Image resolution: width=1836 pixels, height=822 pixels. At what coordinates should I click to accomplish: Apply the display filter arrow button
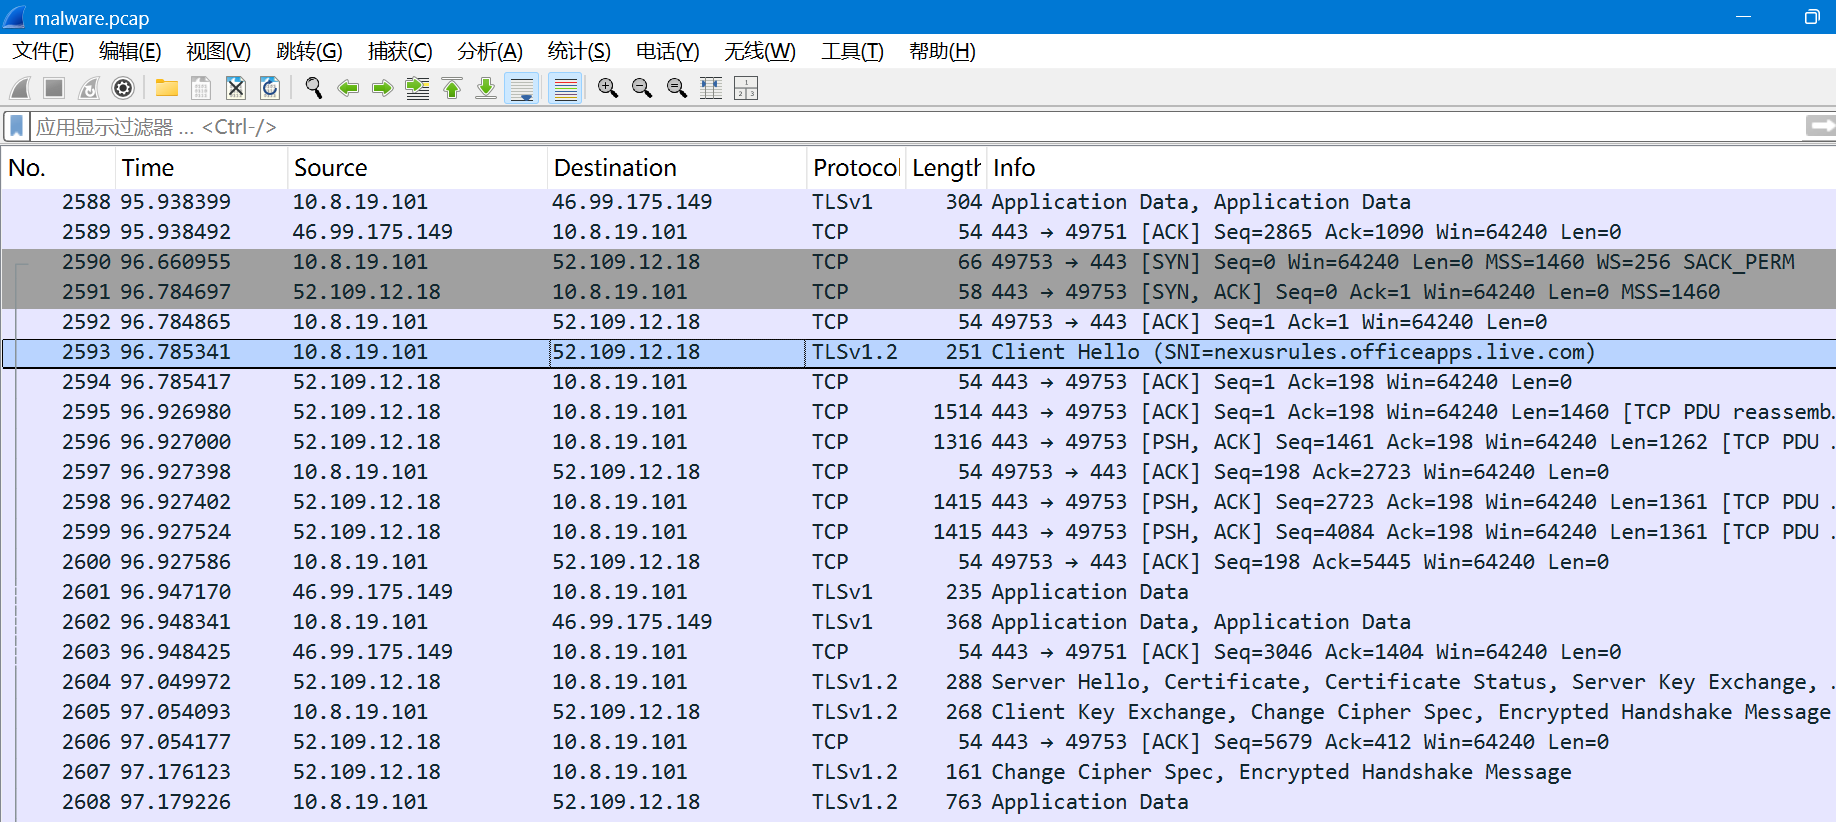[x=1819, y=126]
